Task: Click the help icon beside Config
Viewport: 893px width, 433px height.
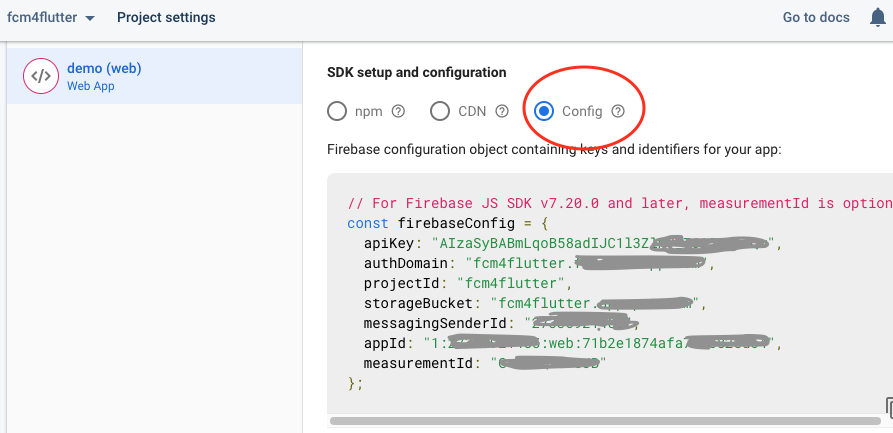Action: pos(618,111)
